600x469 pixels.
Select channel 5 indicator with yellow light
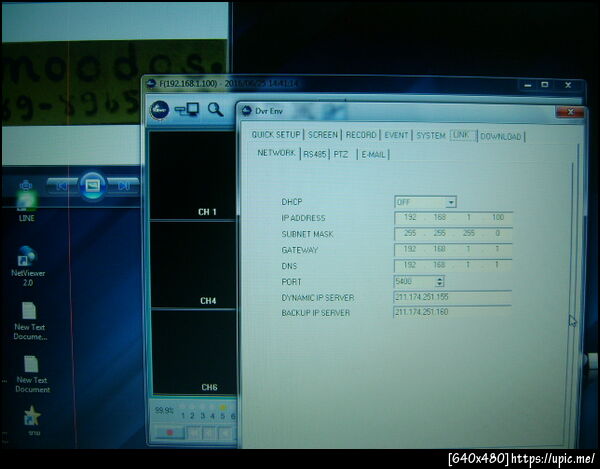[222, 412]
